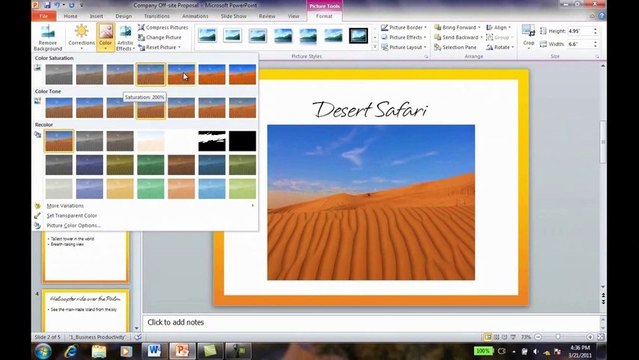Switch to the Design tab
Screen dimensions: 639x360
[x=123, y=16]
